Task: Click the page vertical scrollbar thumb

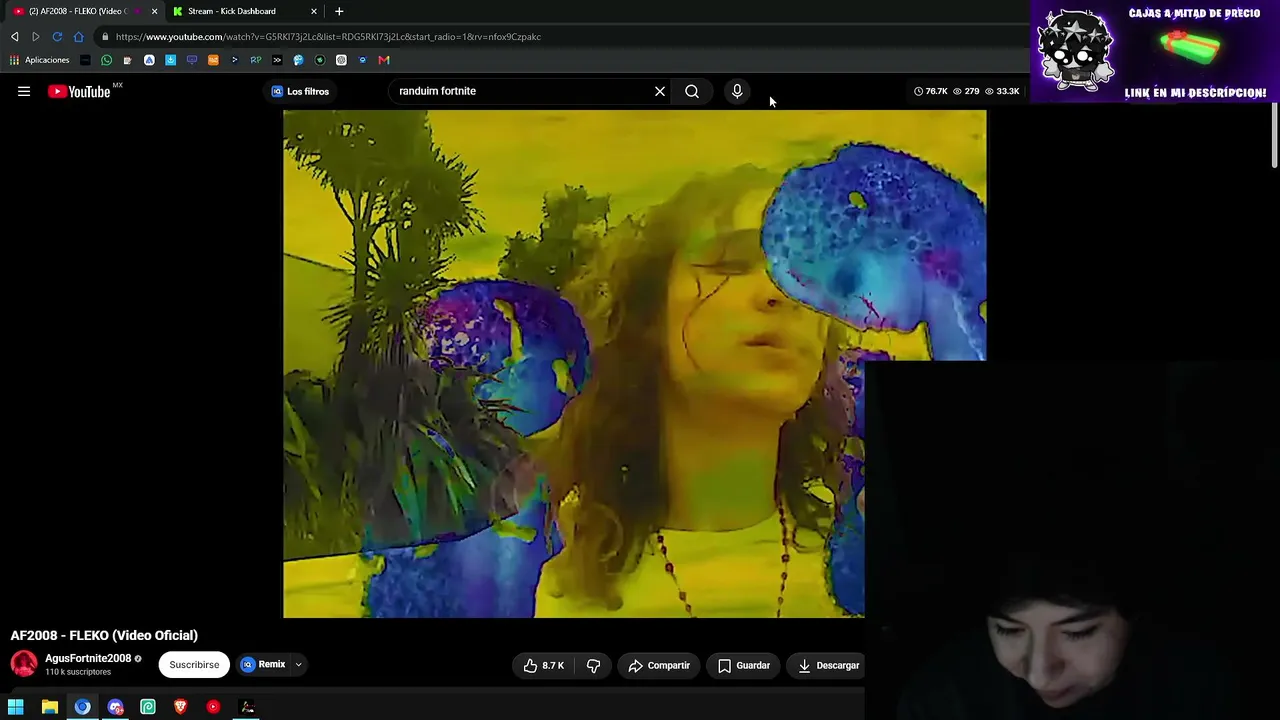Action: [1274, 134]
